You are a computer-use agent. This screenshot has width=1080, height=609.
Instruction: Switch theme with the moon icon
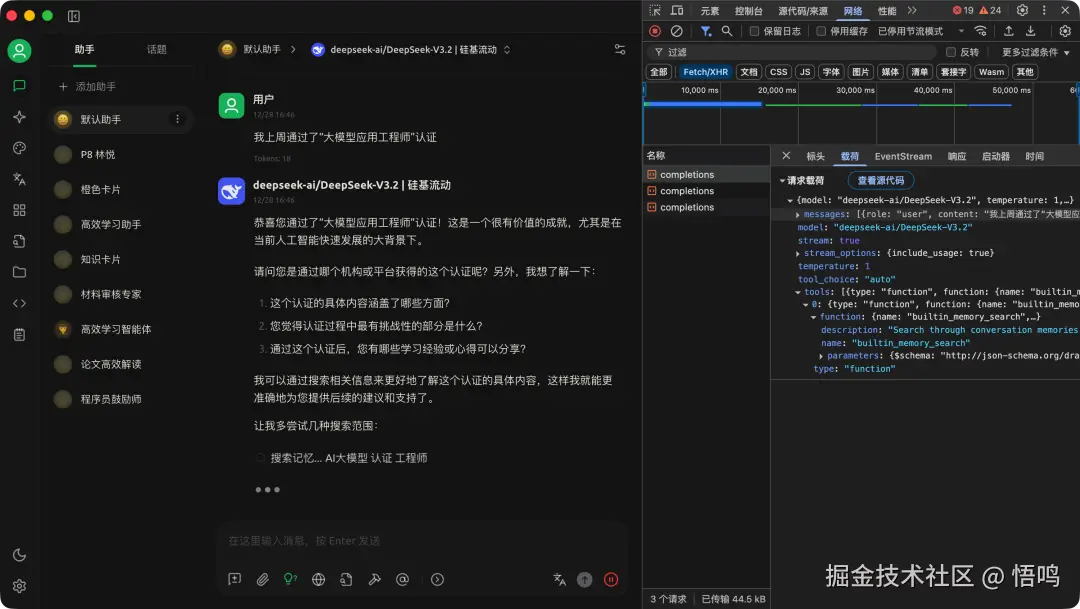pyautogui.click(x=19, y=555)
